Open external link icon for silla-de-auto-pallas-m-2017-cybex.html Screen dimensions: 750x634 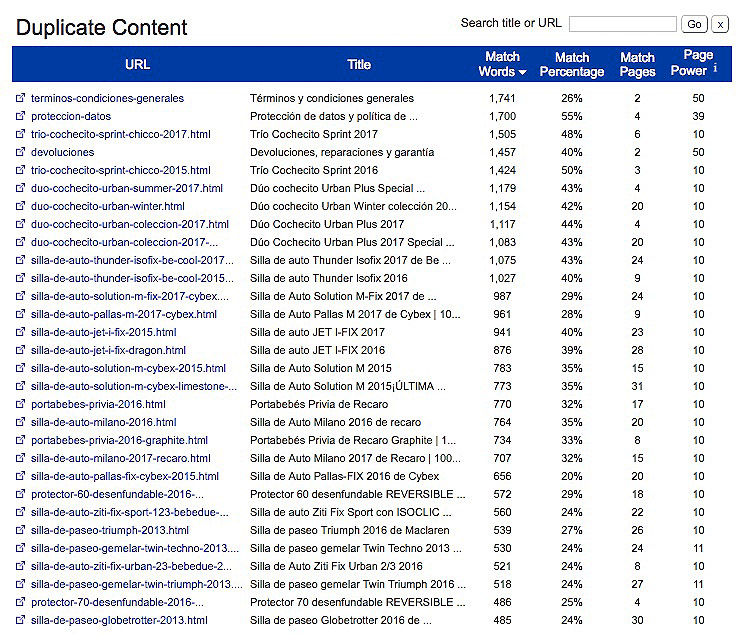click(x=20, y=314)
